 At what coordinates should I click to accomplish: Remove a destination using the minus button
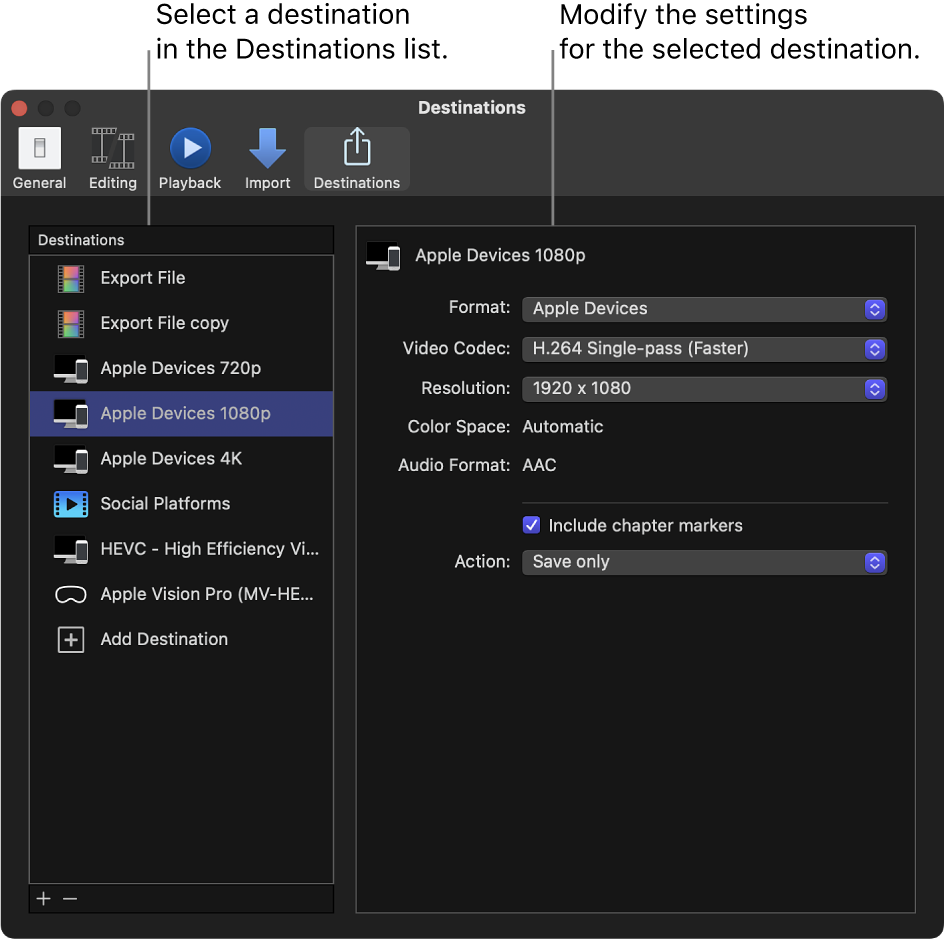point(70,899)
